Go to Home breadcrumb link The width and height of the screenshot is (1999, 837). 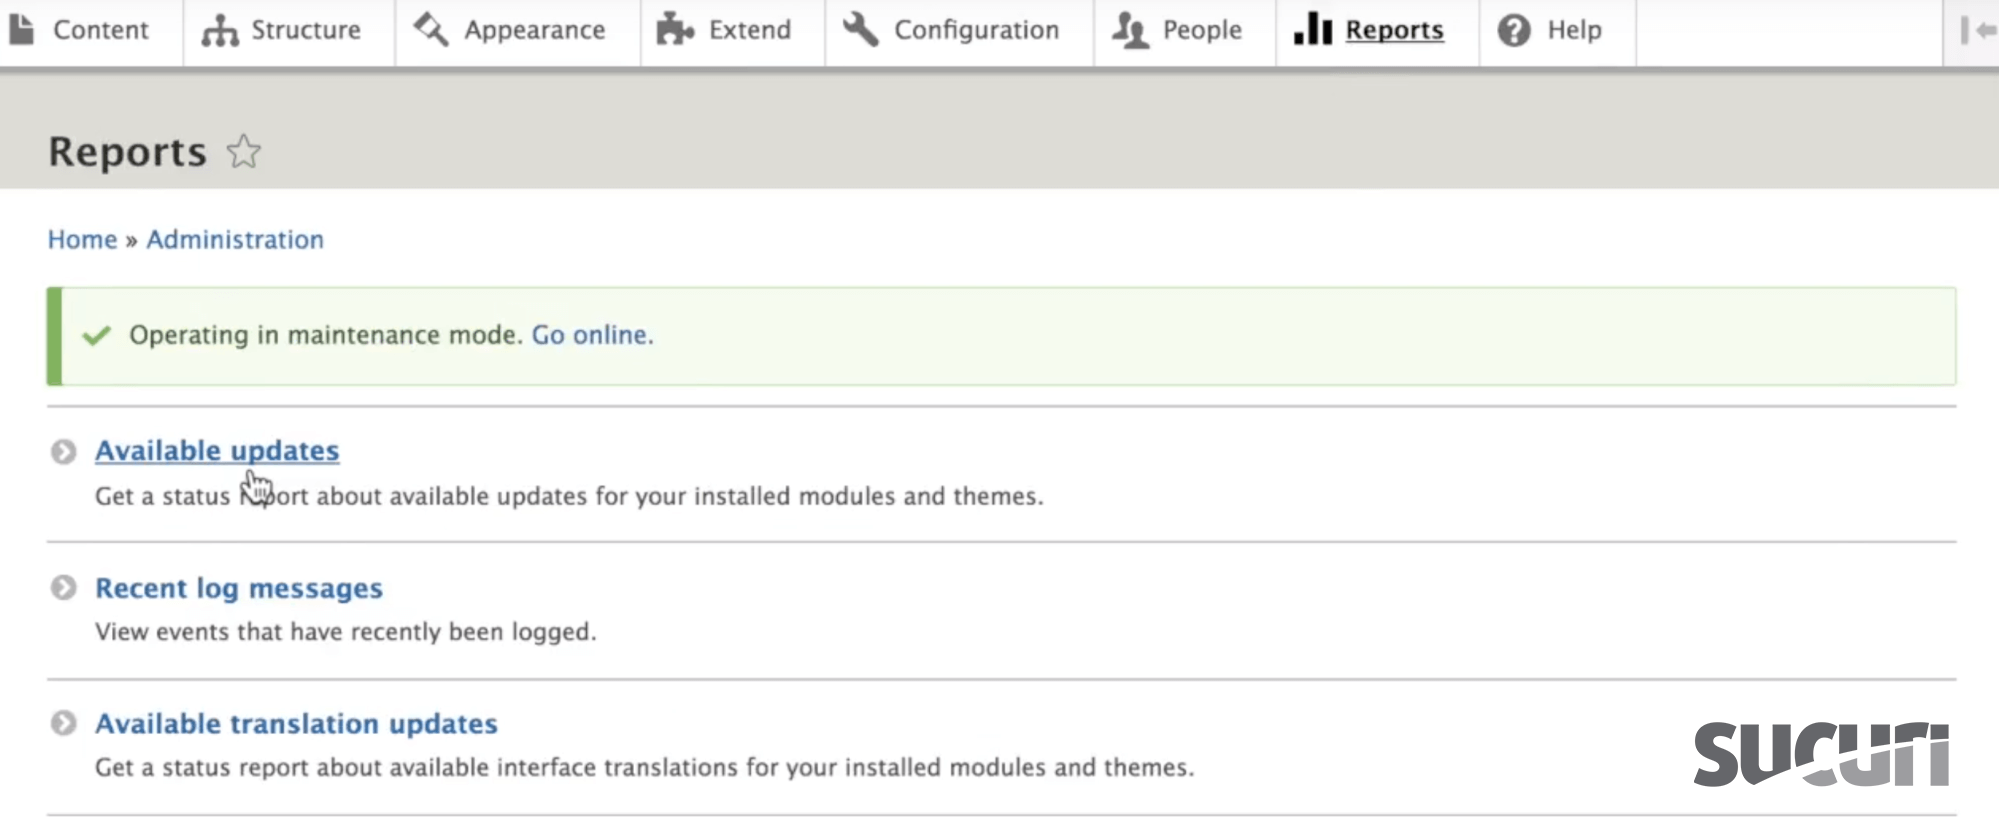point(82,240)
